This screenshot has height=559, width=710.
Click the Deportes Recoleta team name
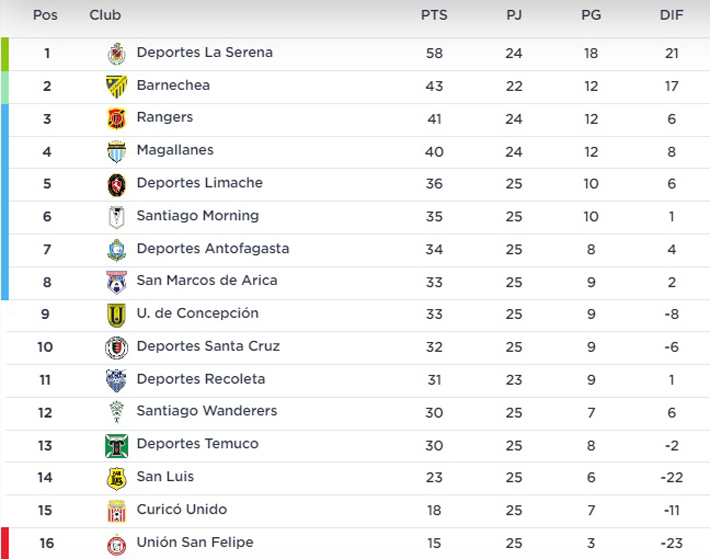[x=200, y=379]
